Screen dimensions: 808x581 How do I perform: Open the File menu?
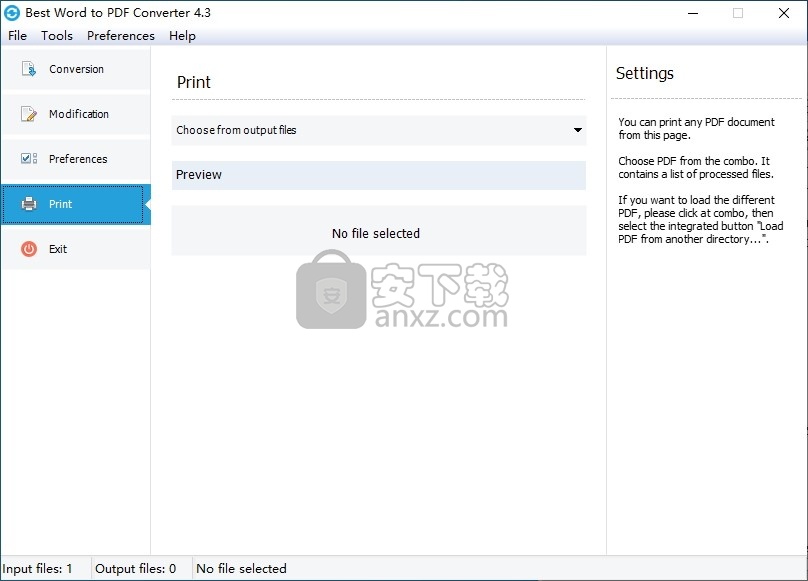(x=18, y=36)
